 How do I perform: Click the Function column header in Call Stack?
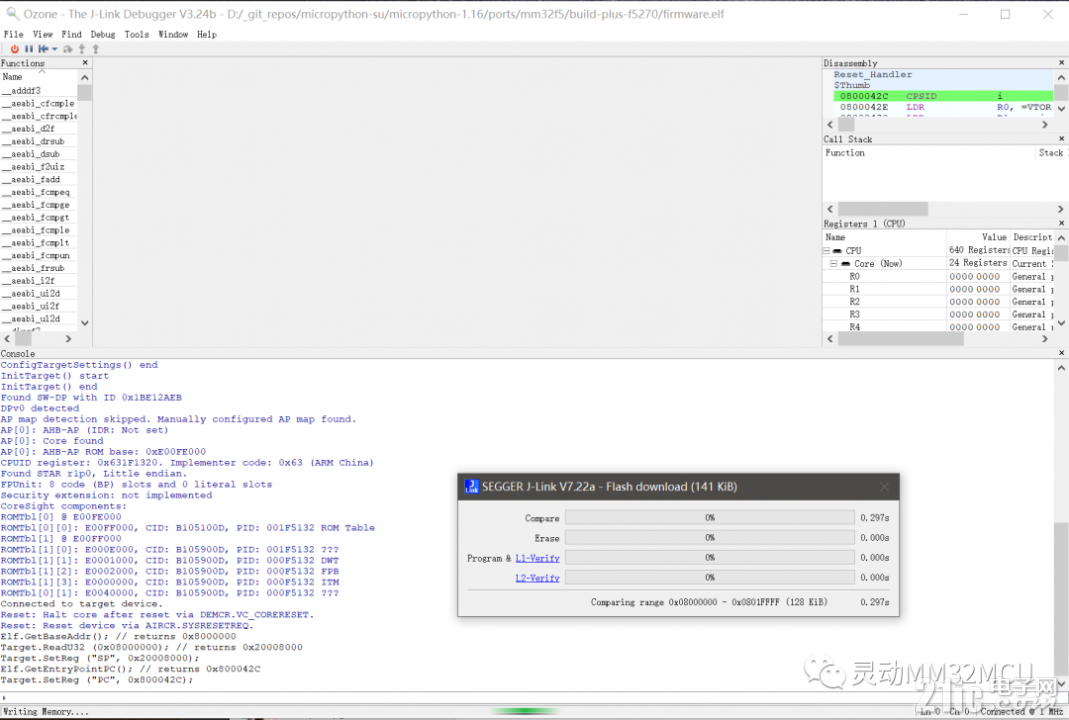pyautogui.click(x=929, y=153)
